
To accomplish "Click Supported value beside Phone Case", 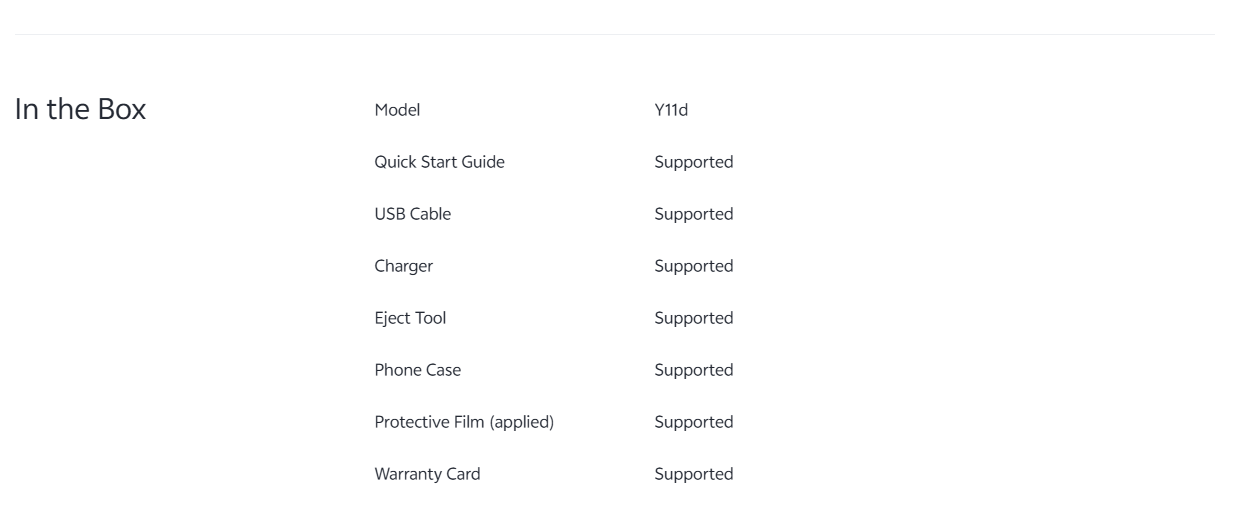I will (x=694, y=370).
